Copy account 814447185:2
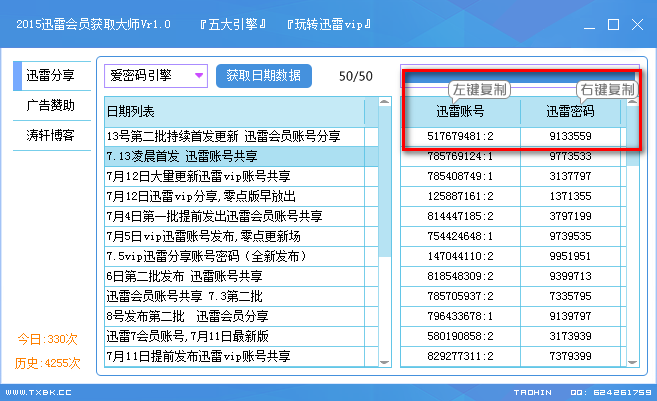 (x=460, y=216)
